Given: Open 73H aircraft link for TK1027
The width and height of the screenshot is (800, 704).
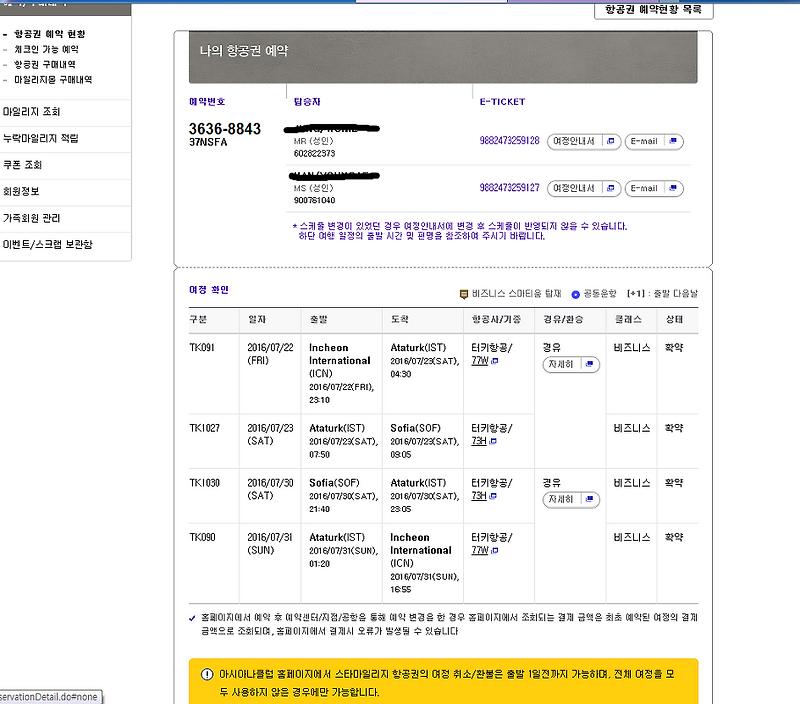Looking at the screenshot, I should tap(479, 441).
